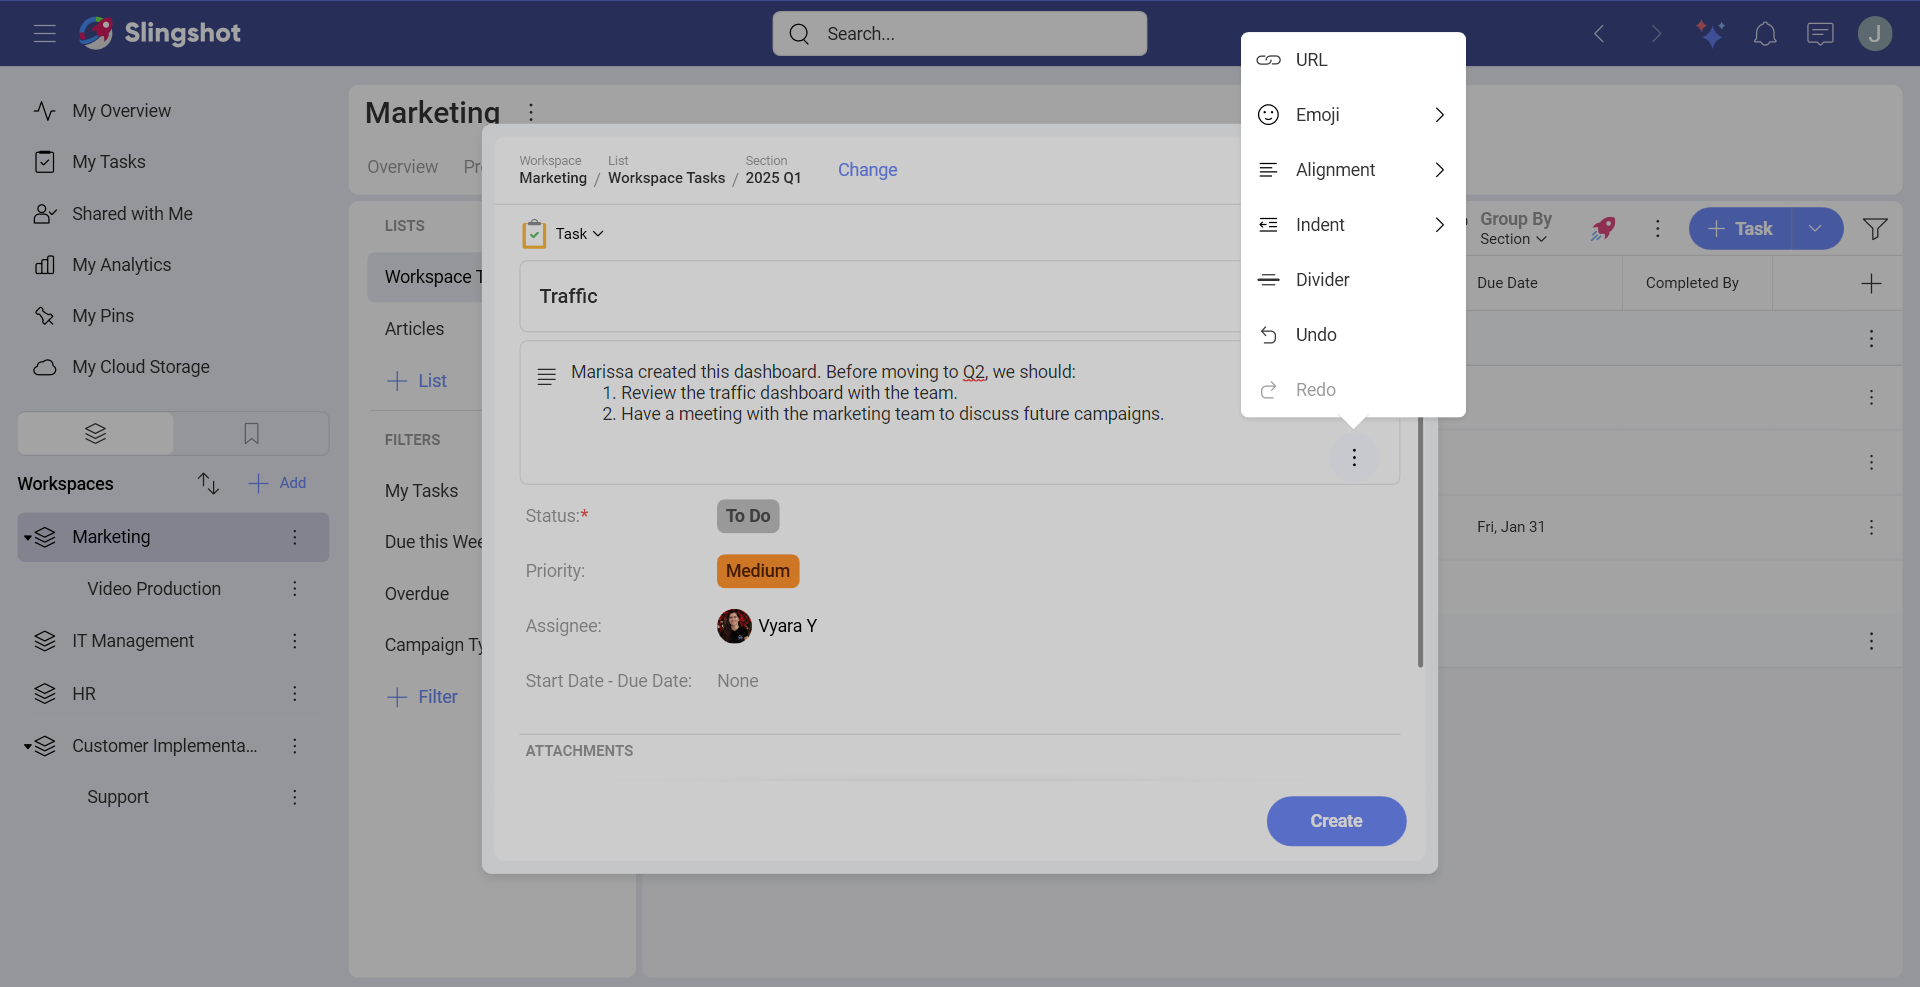Open list options next to rocket icon

click(x=1657, y=229)
